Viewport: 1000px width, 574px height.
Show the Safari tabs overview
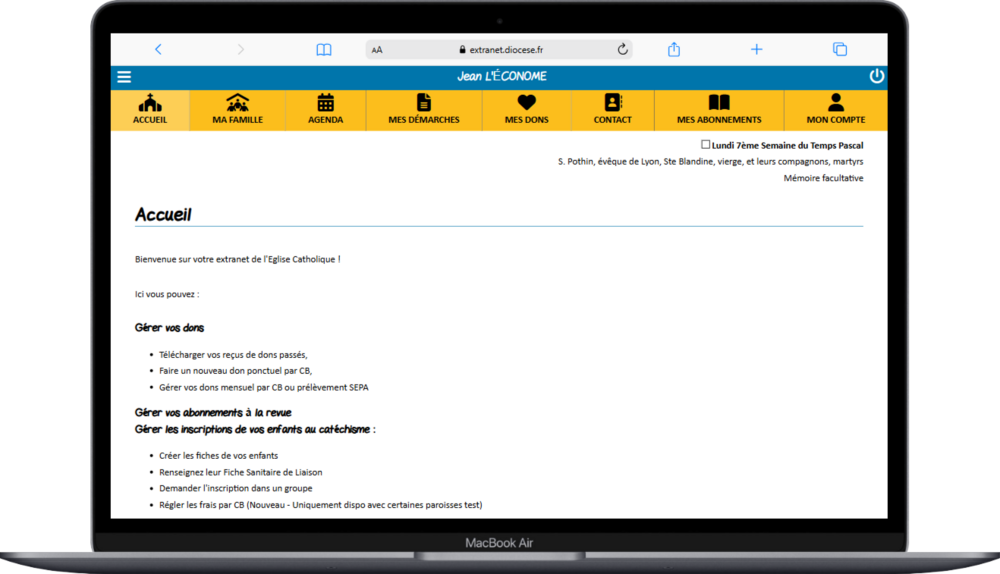[x=840, y=49]
